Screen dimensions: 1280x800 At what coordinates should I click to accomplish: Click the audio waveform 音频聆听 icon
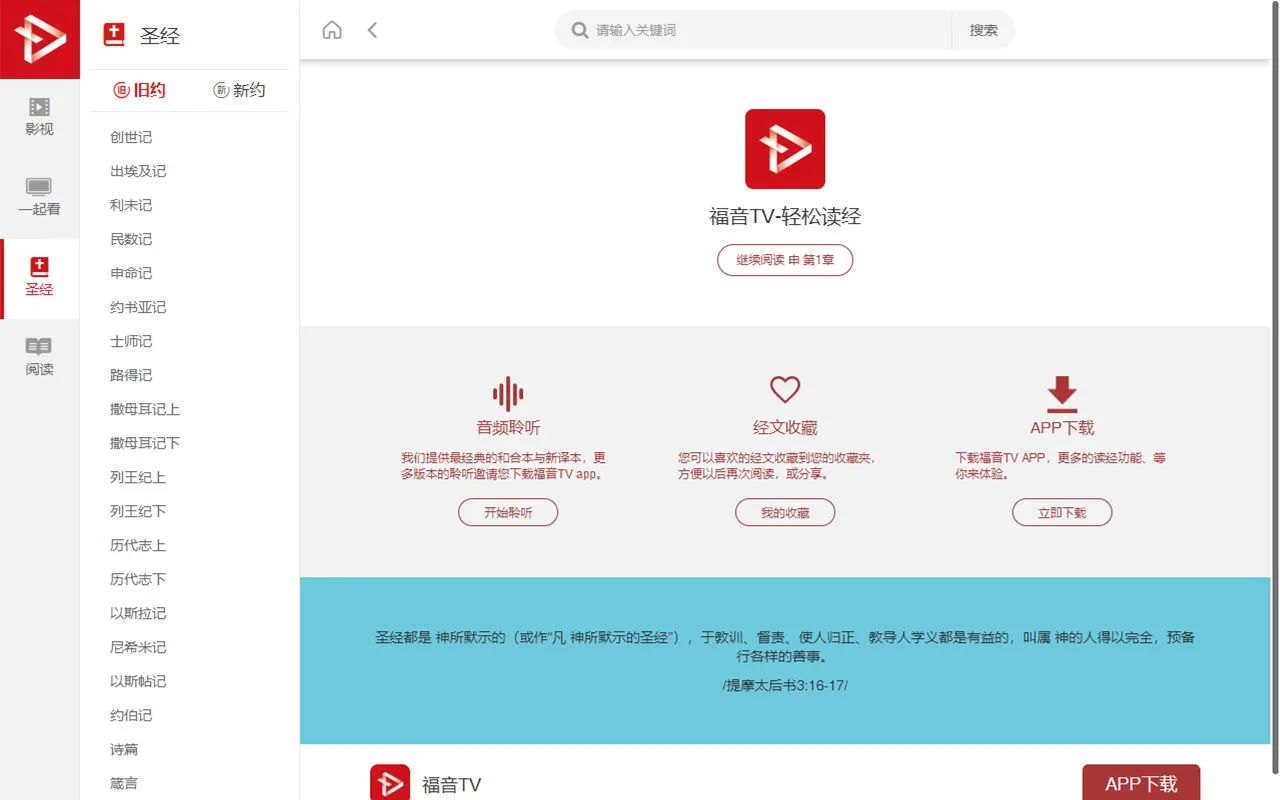tap(508, 393)
